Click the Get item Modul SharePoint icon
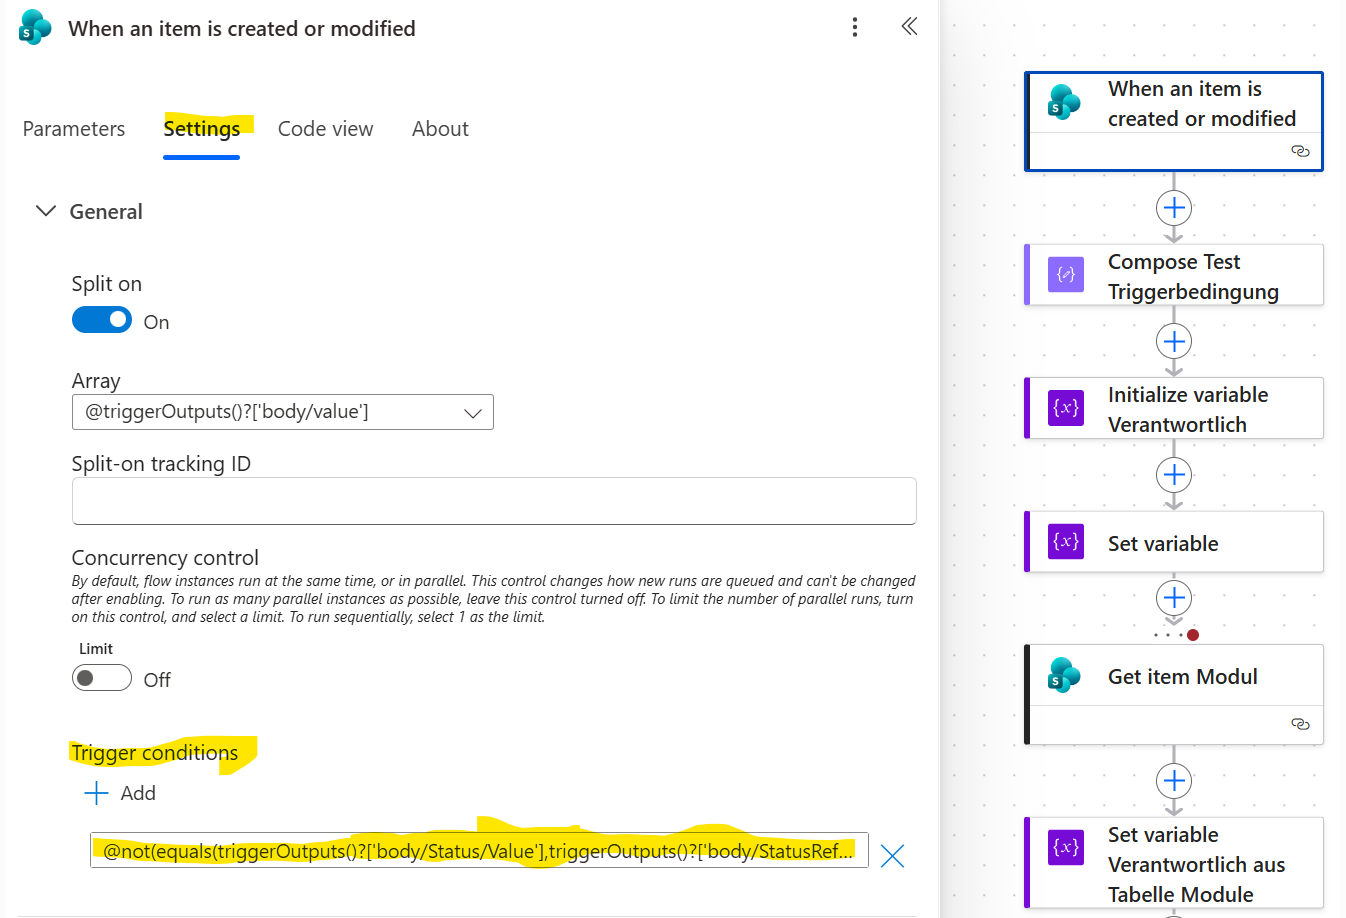 click(1065, 676)
